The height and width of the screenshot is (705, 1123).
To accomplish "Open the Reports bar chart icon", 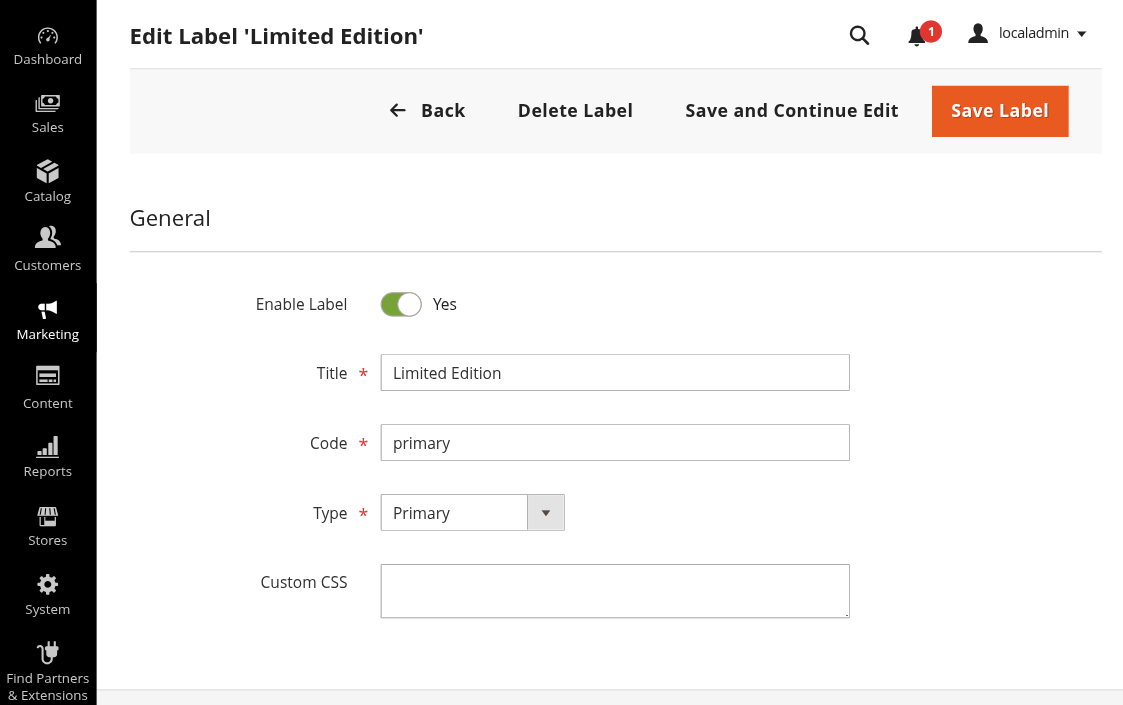I will 48,446.
